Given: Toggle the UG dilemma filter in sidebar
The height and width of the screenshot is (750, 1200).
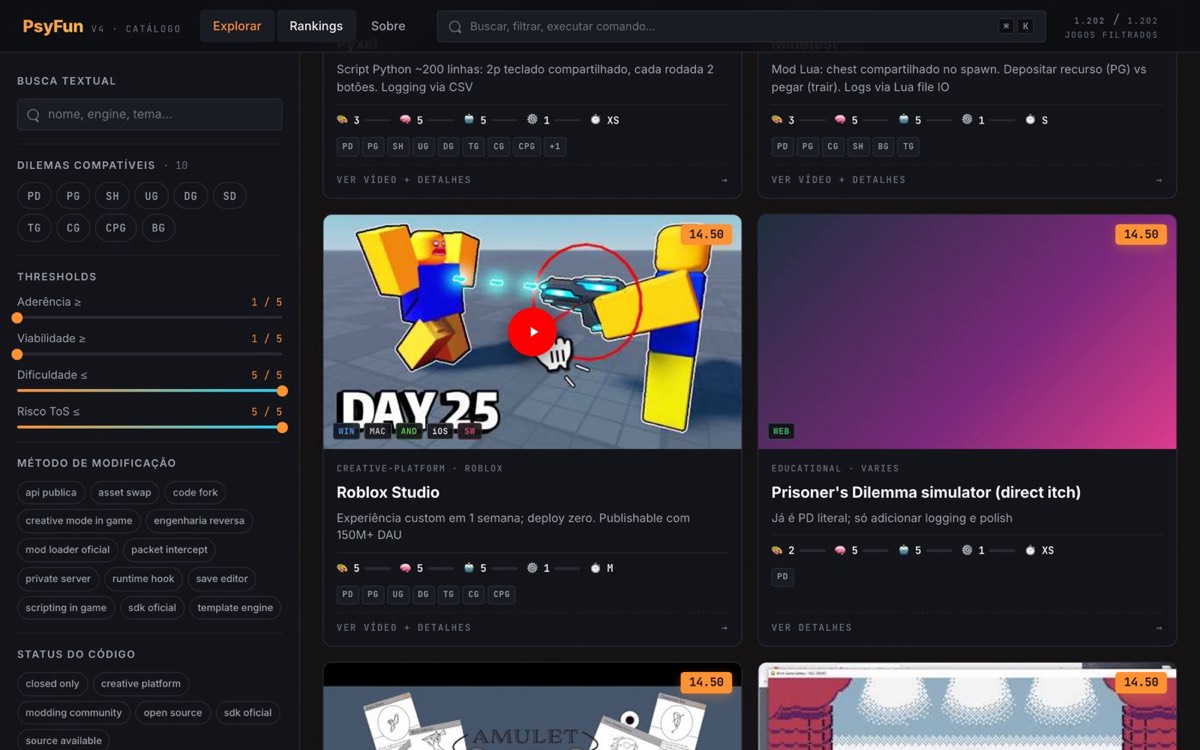Looking at the screenshot, I should [151, 197].
